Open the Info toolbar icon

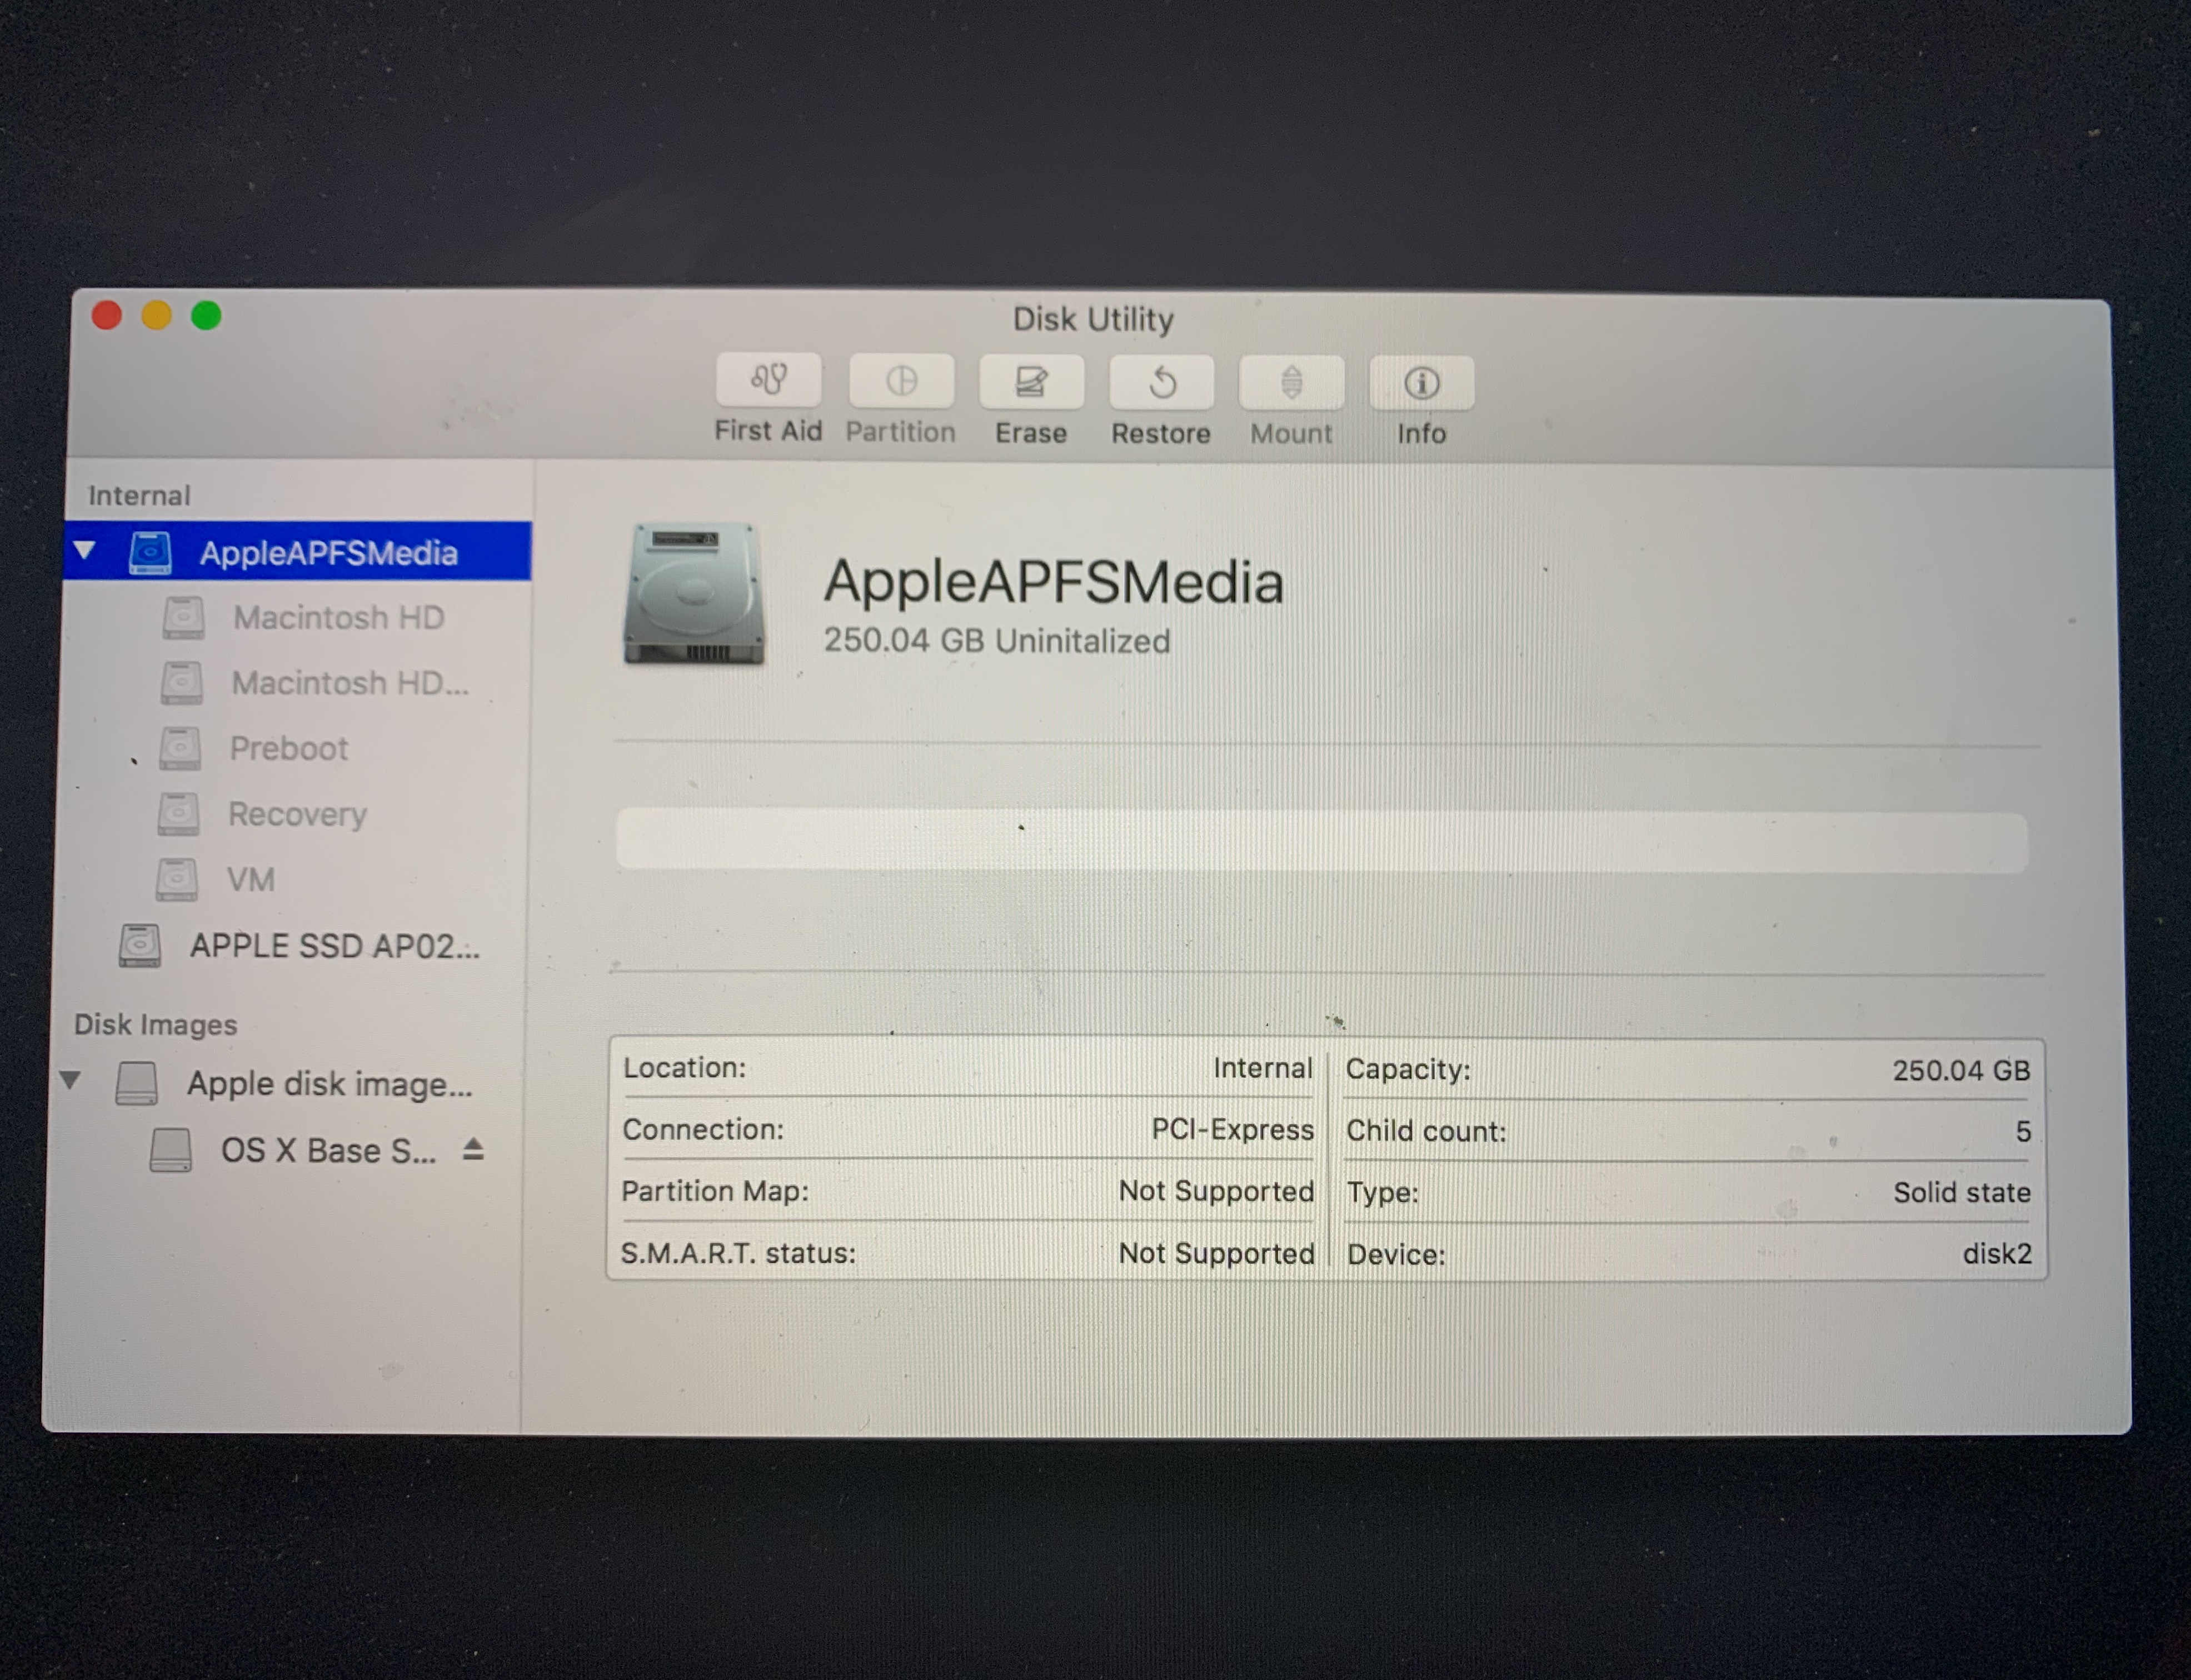coord(1421,383)
